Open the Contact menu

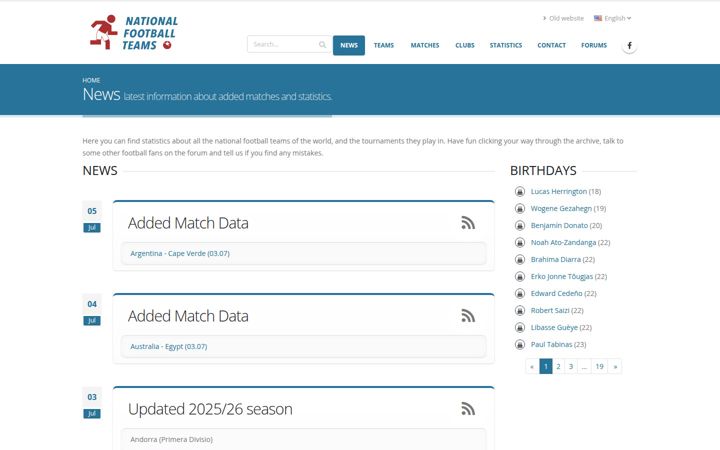(x=551, y=45)
